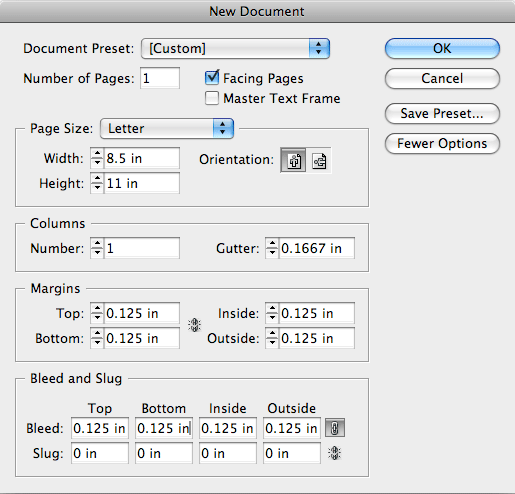Click the Fewer Options button

point(442,143)
